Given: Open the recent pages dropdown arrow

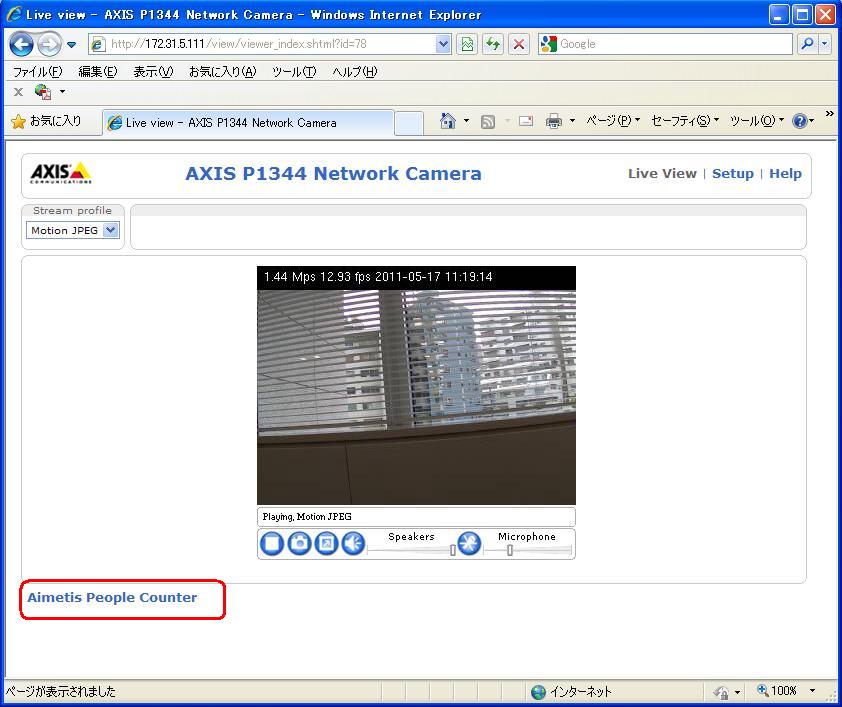Looking at the screenshot, I should pos(71,45).
